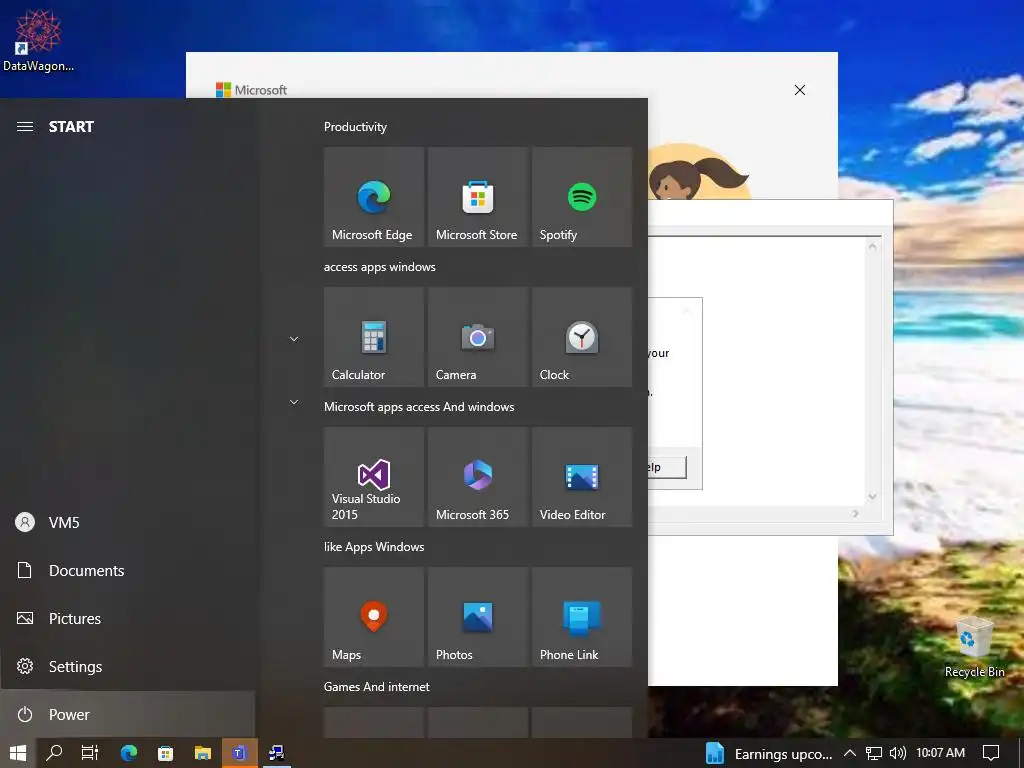
Task: Show hidden system tray icons
Action: [850, 753]
